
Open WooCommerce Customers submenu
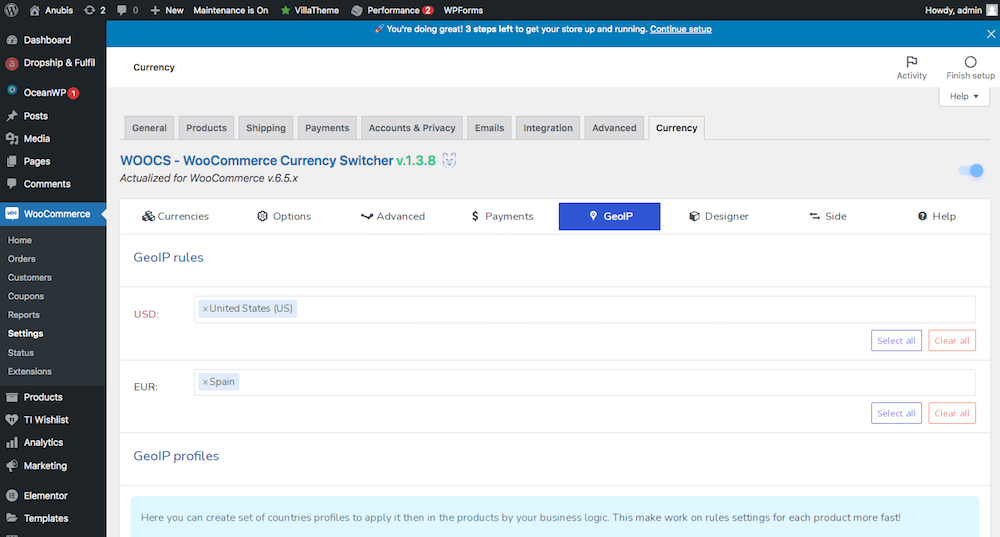[x=30, y=277]
